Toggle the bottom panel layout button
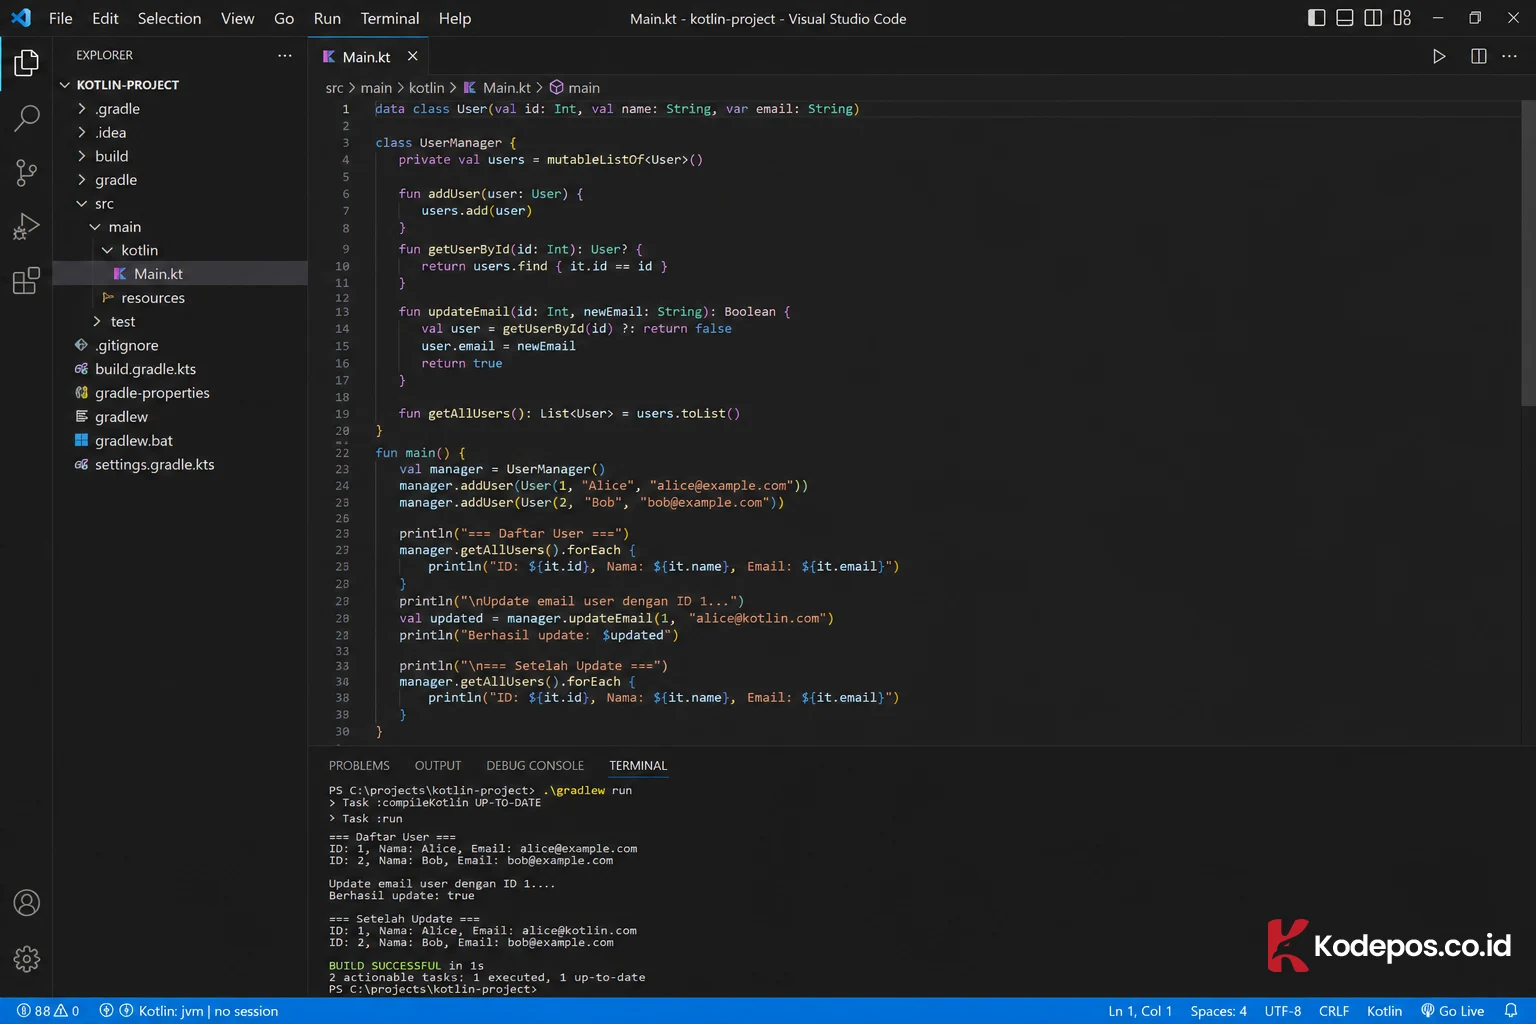Screen dimensions: 1536x1024 coord(1345,18)
